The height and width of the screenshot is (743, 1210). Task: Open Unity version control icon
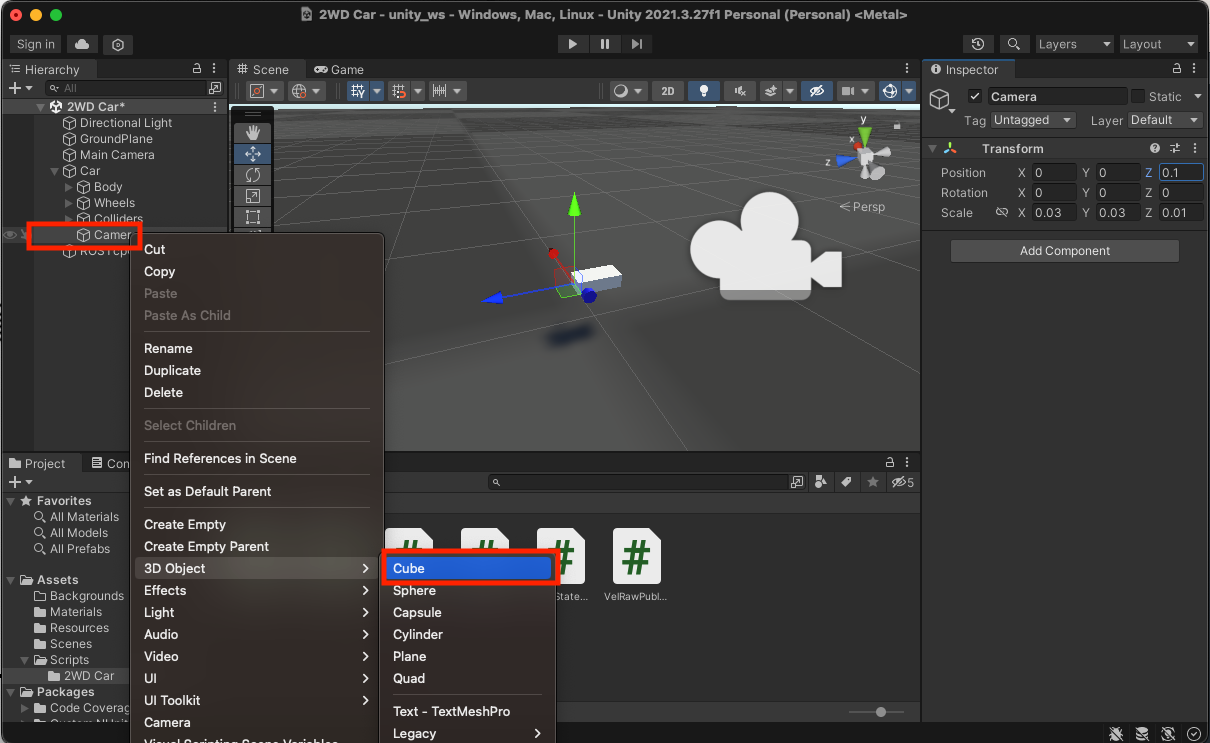point(118,44)
